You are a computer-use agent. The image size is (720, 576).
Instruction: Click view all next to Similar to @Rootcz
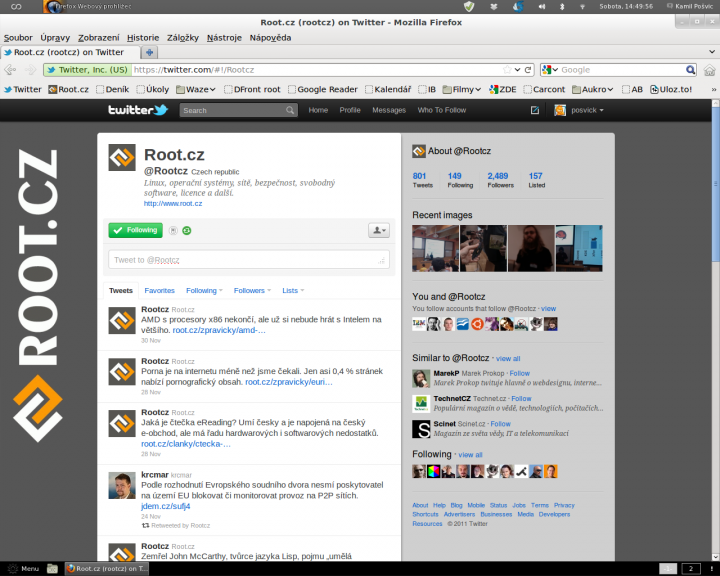pos(508,359)
